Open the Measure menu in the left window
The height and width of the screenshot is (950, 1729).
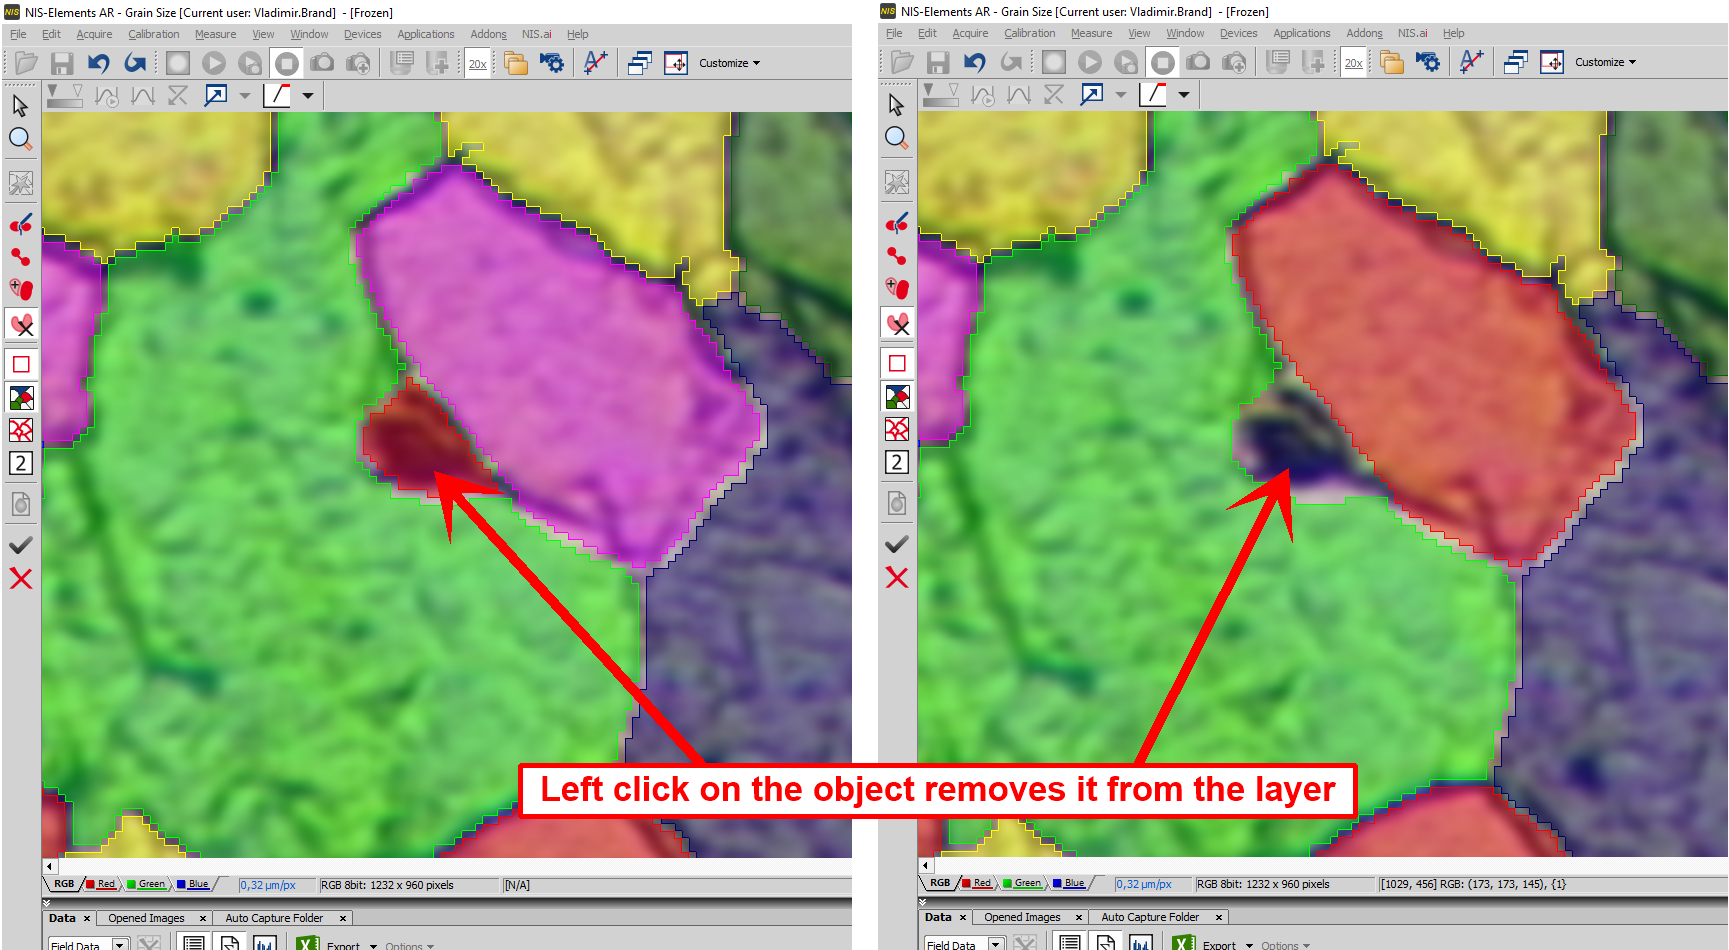click(x=215, y=34)
